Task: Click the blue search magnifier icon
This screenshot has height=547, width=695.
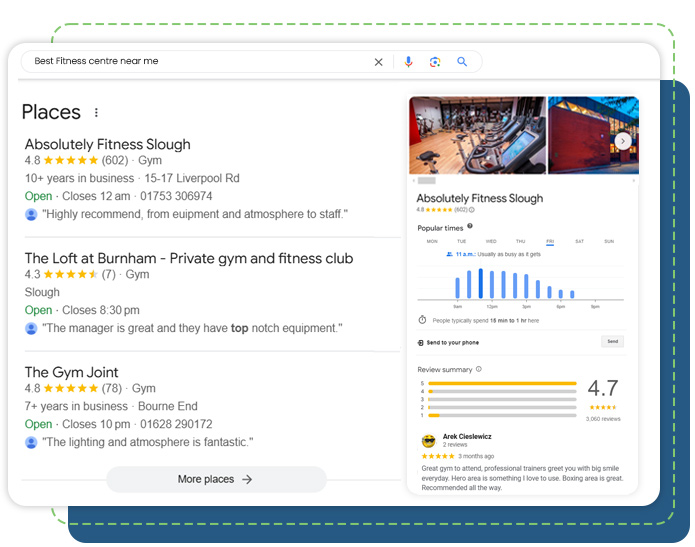Action: [x=462, y=62]
